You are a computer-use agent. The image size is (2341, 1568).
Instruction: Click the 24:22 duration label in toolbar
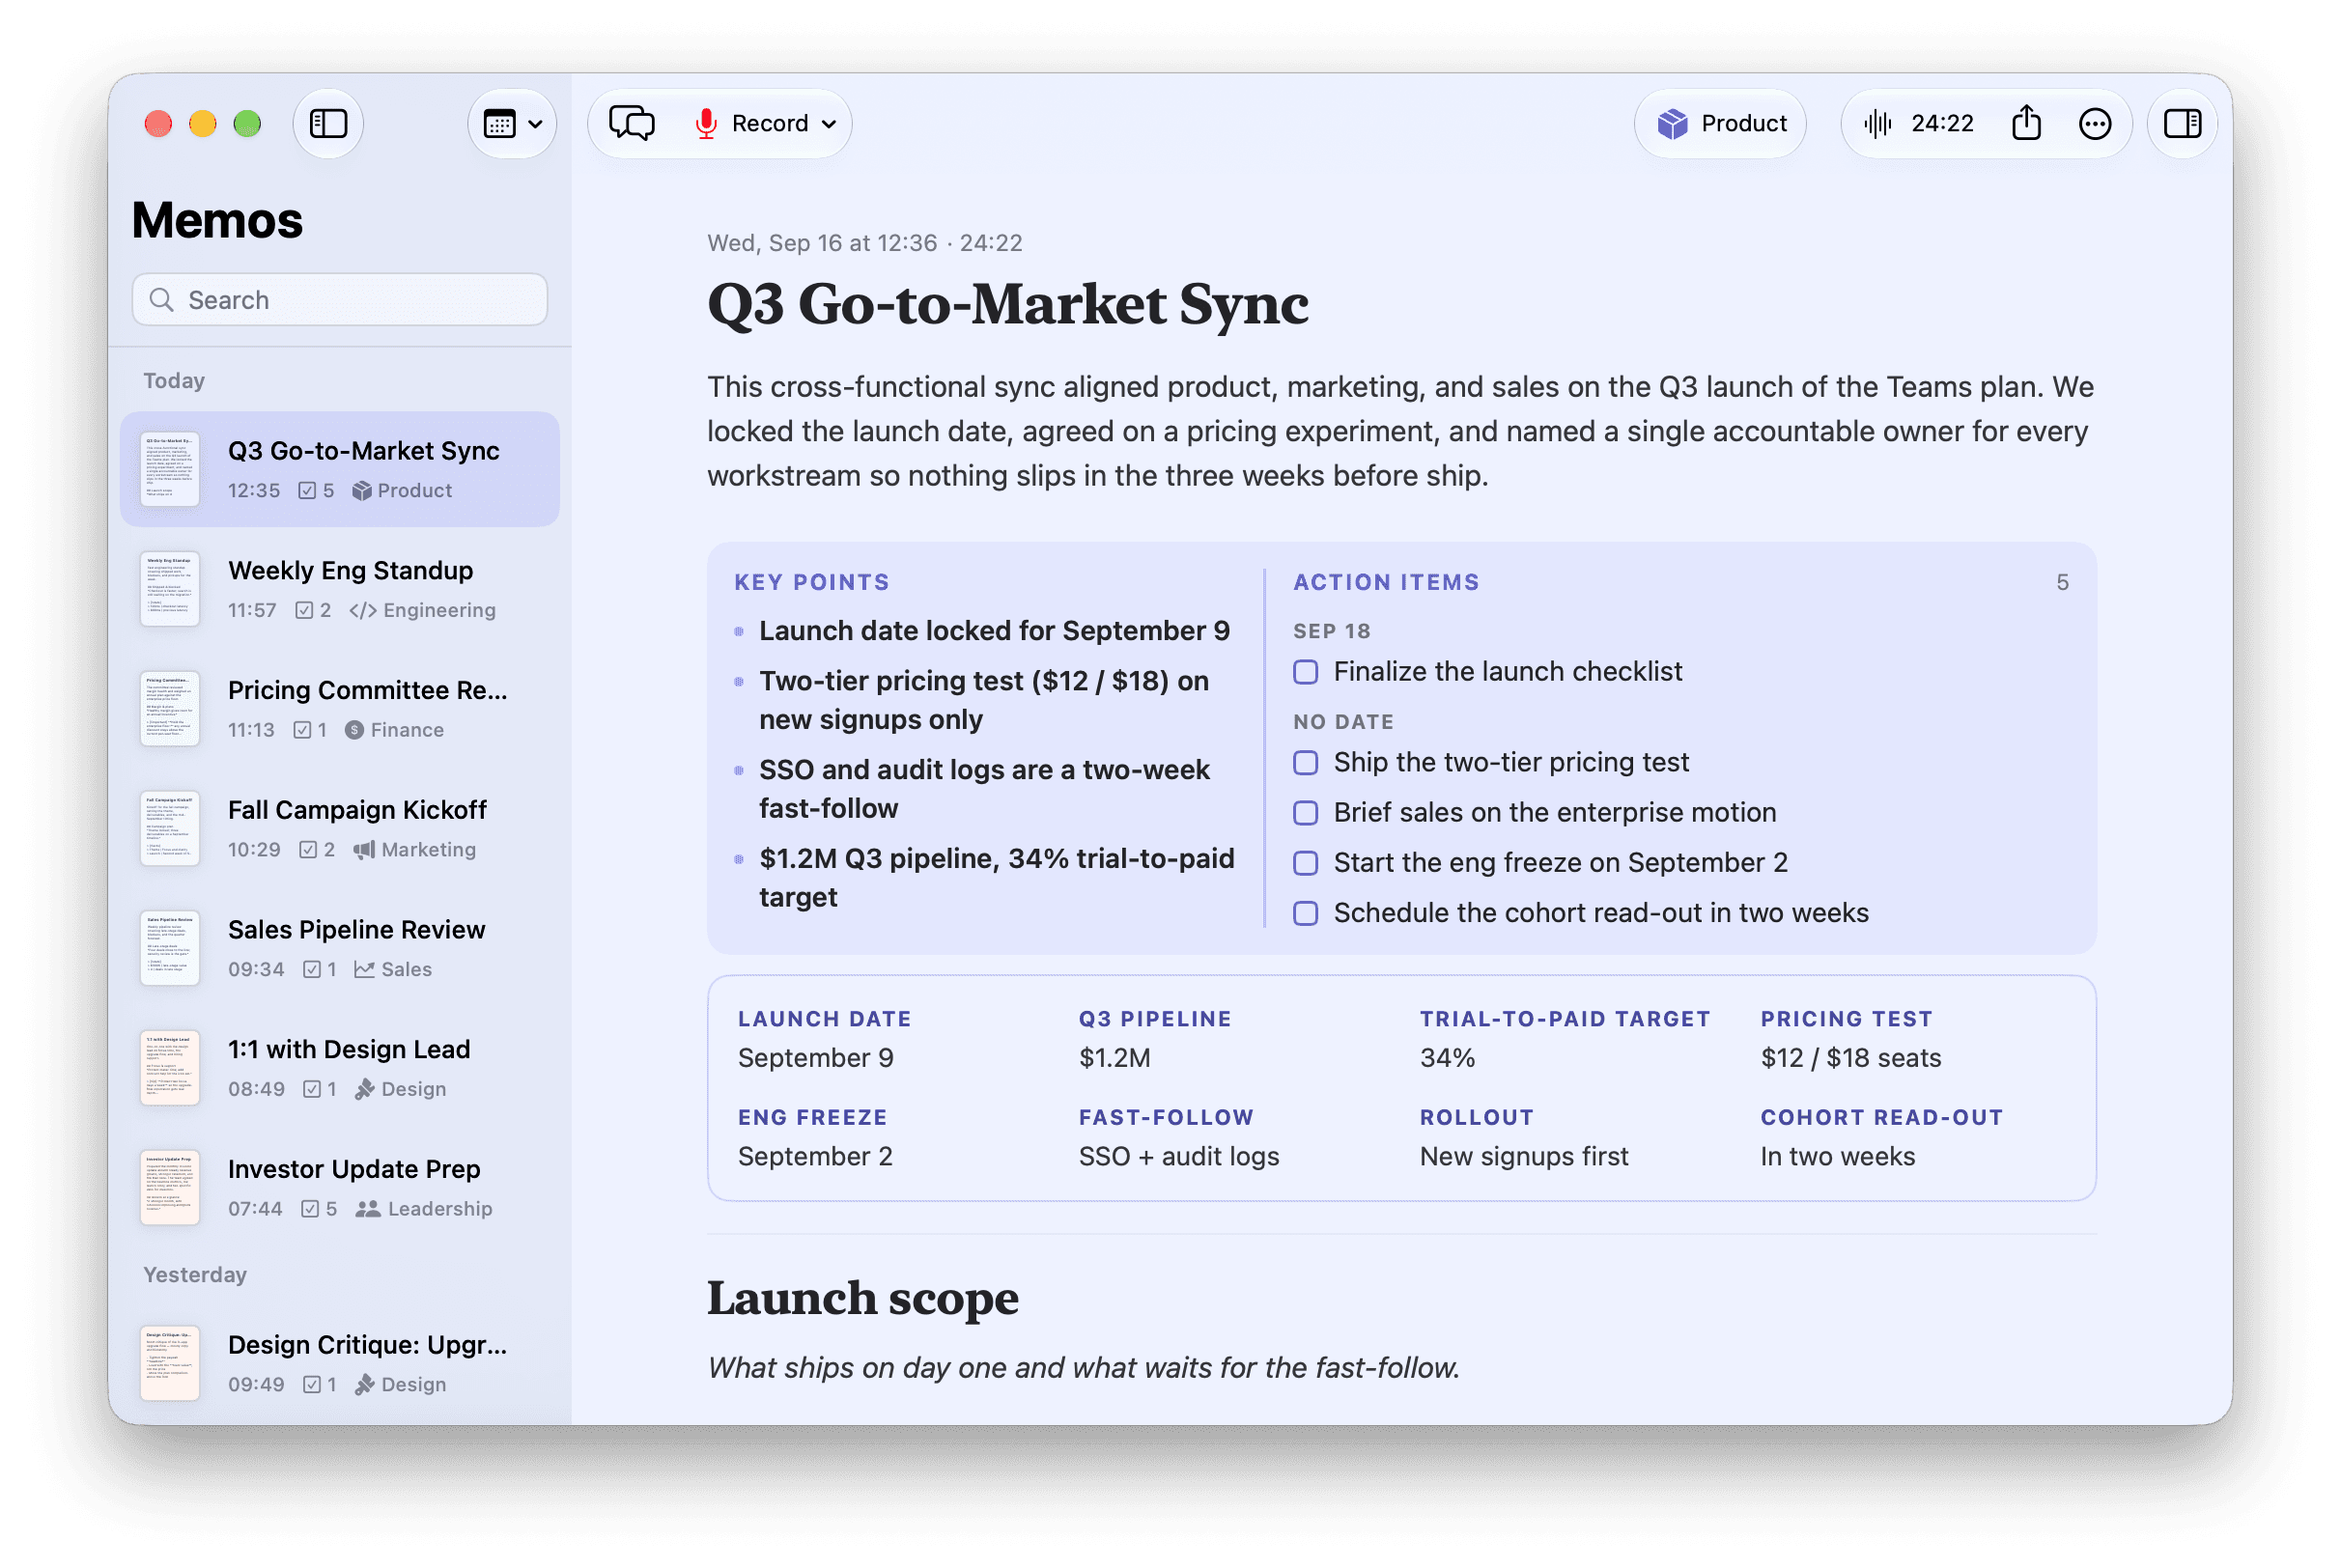1942,123
